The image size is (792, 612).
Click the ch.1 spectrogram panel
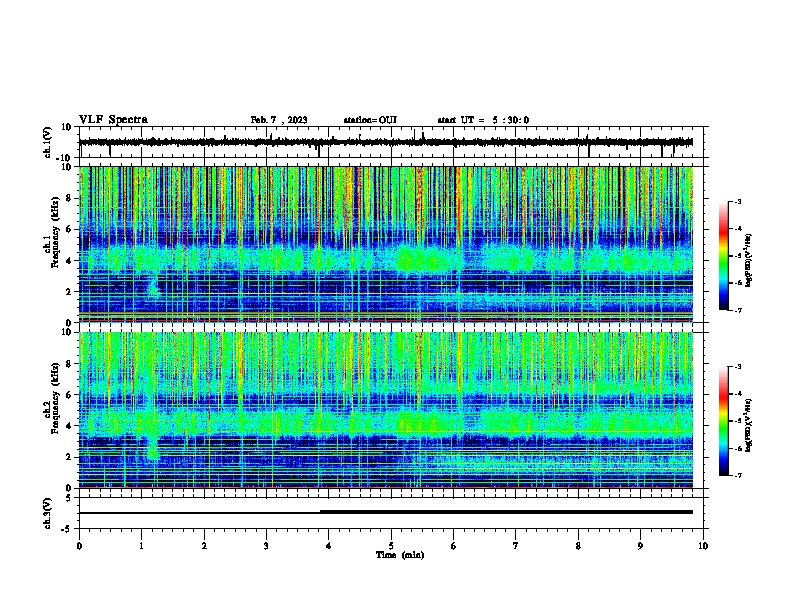pos(393,244)
